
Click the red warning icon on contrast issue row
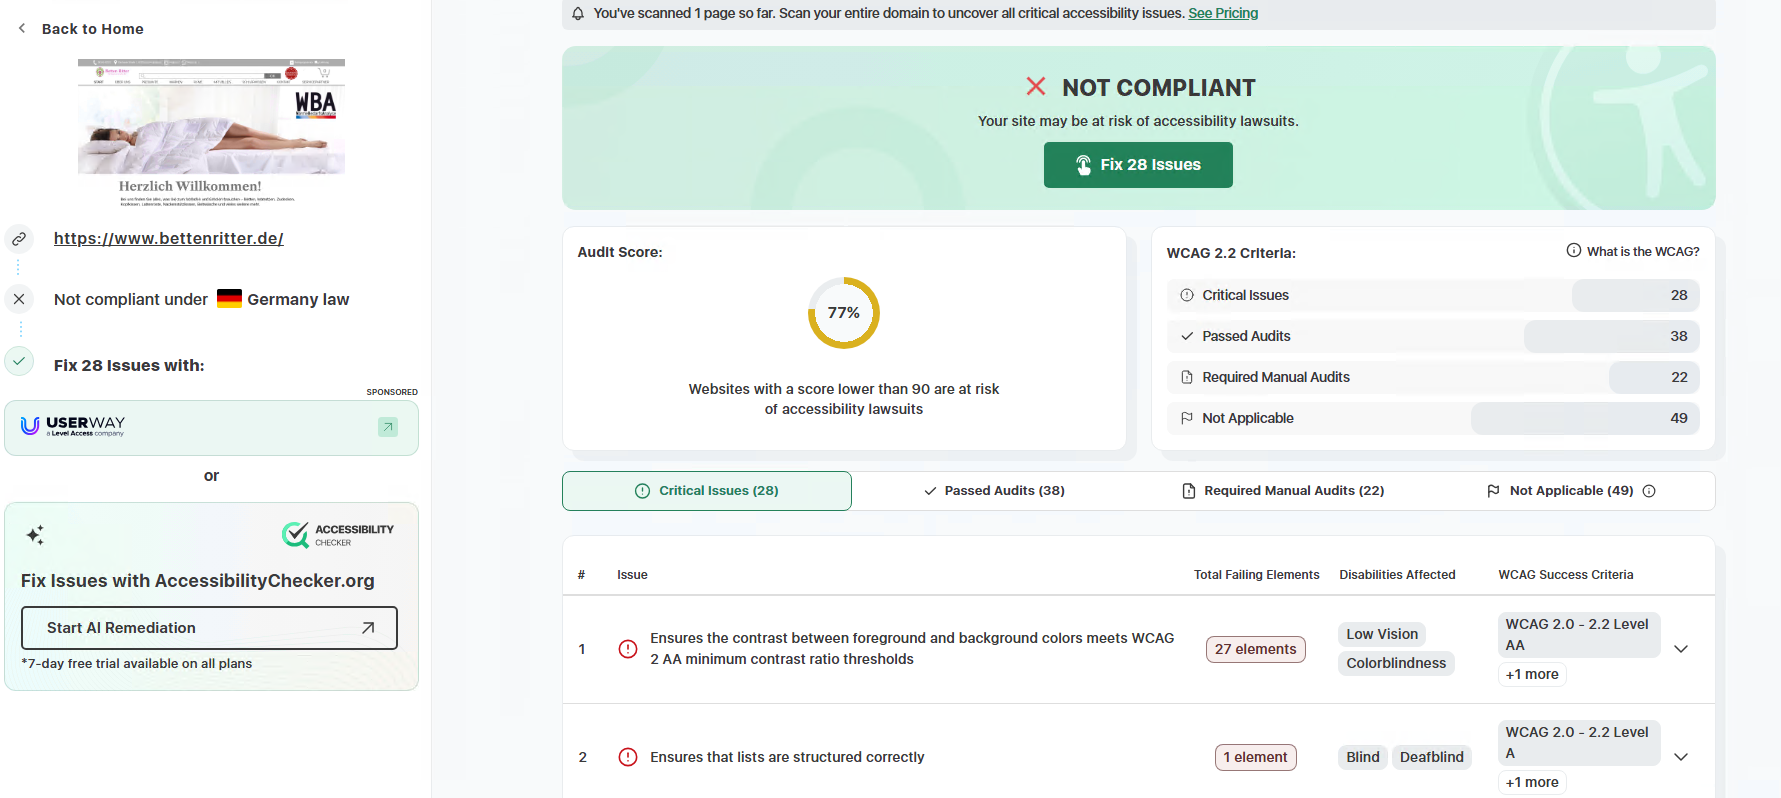(628, 649)
